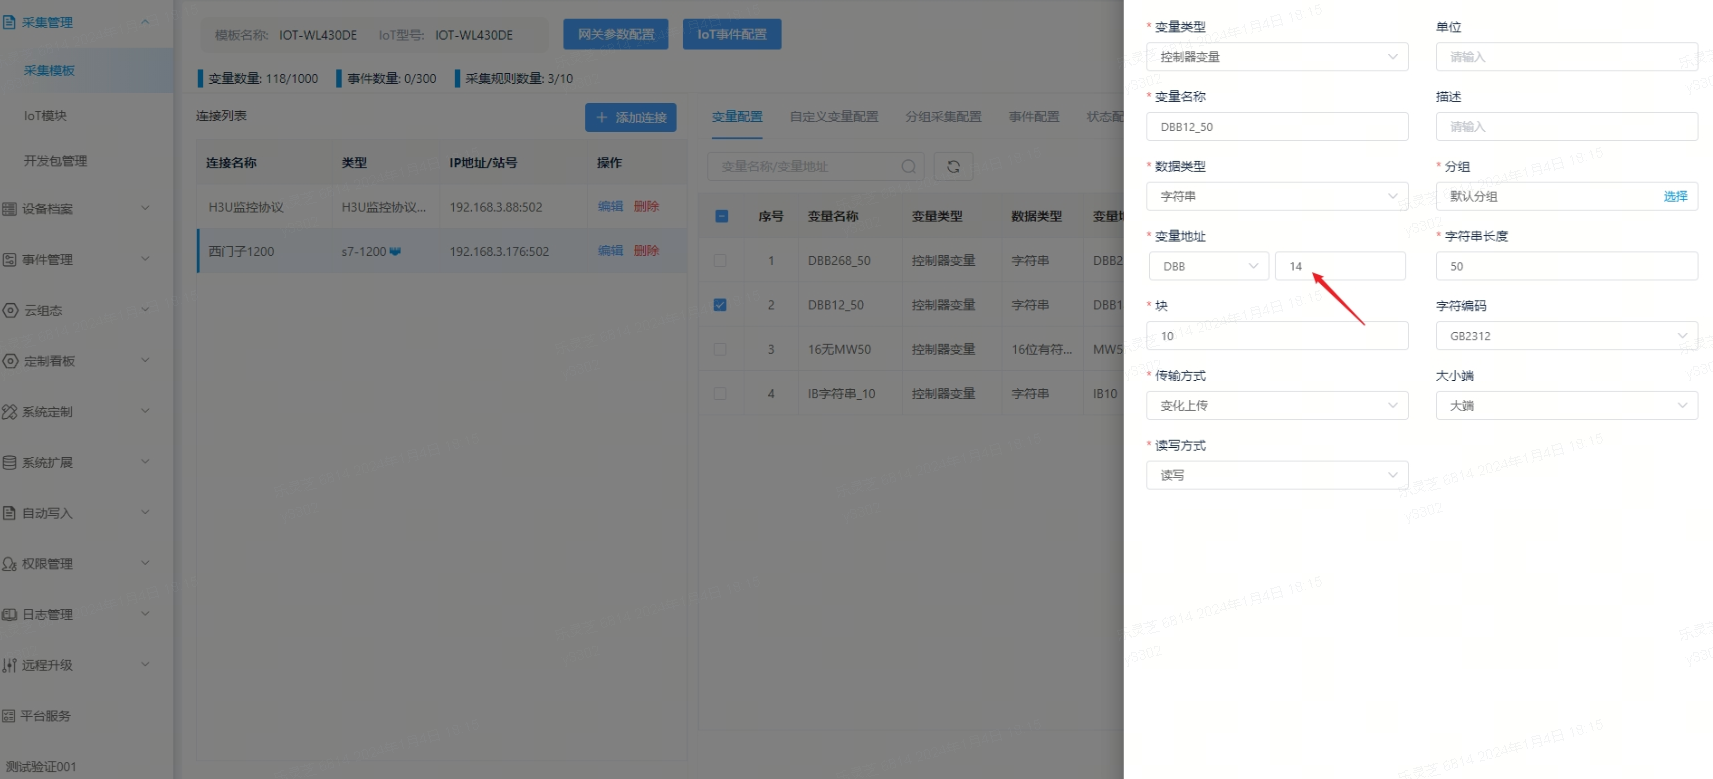
Task: Click the 变量名称 input field
Action: coord(1277,127)
